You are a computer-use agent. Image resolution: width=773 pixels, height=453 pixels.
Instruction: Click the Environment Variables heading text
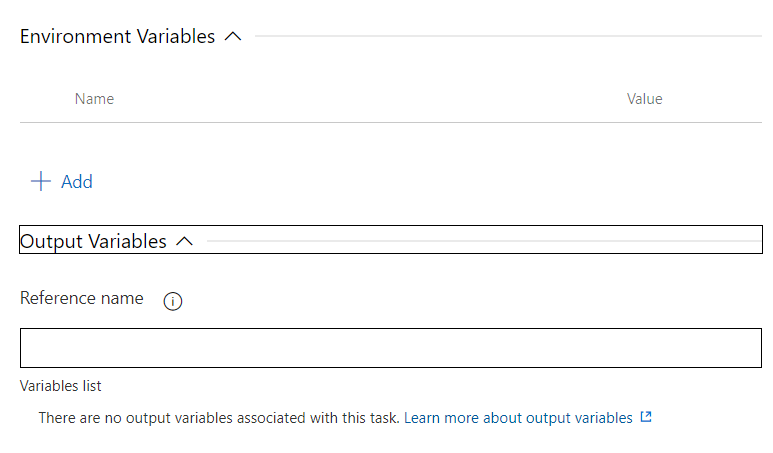(x=117, y=37)
